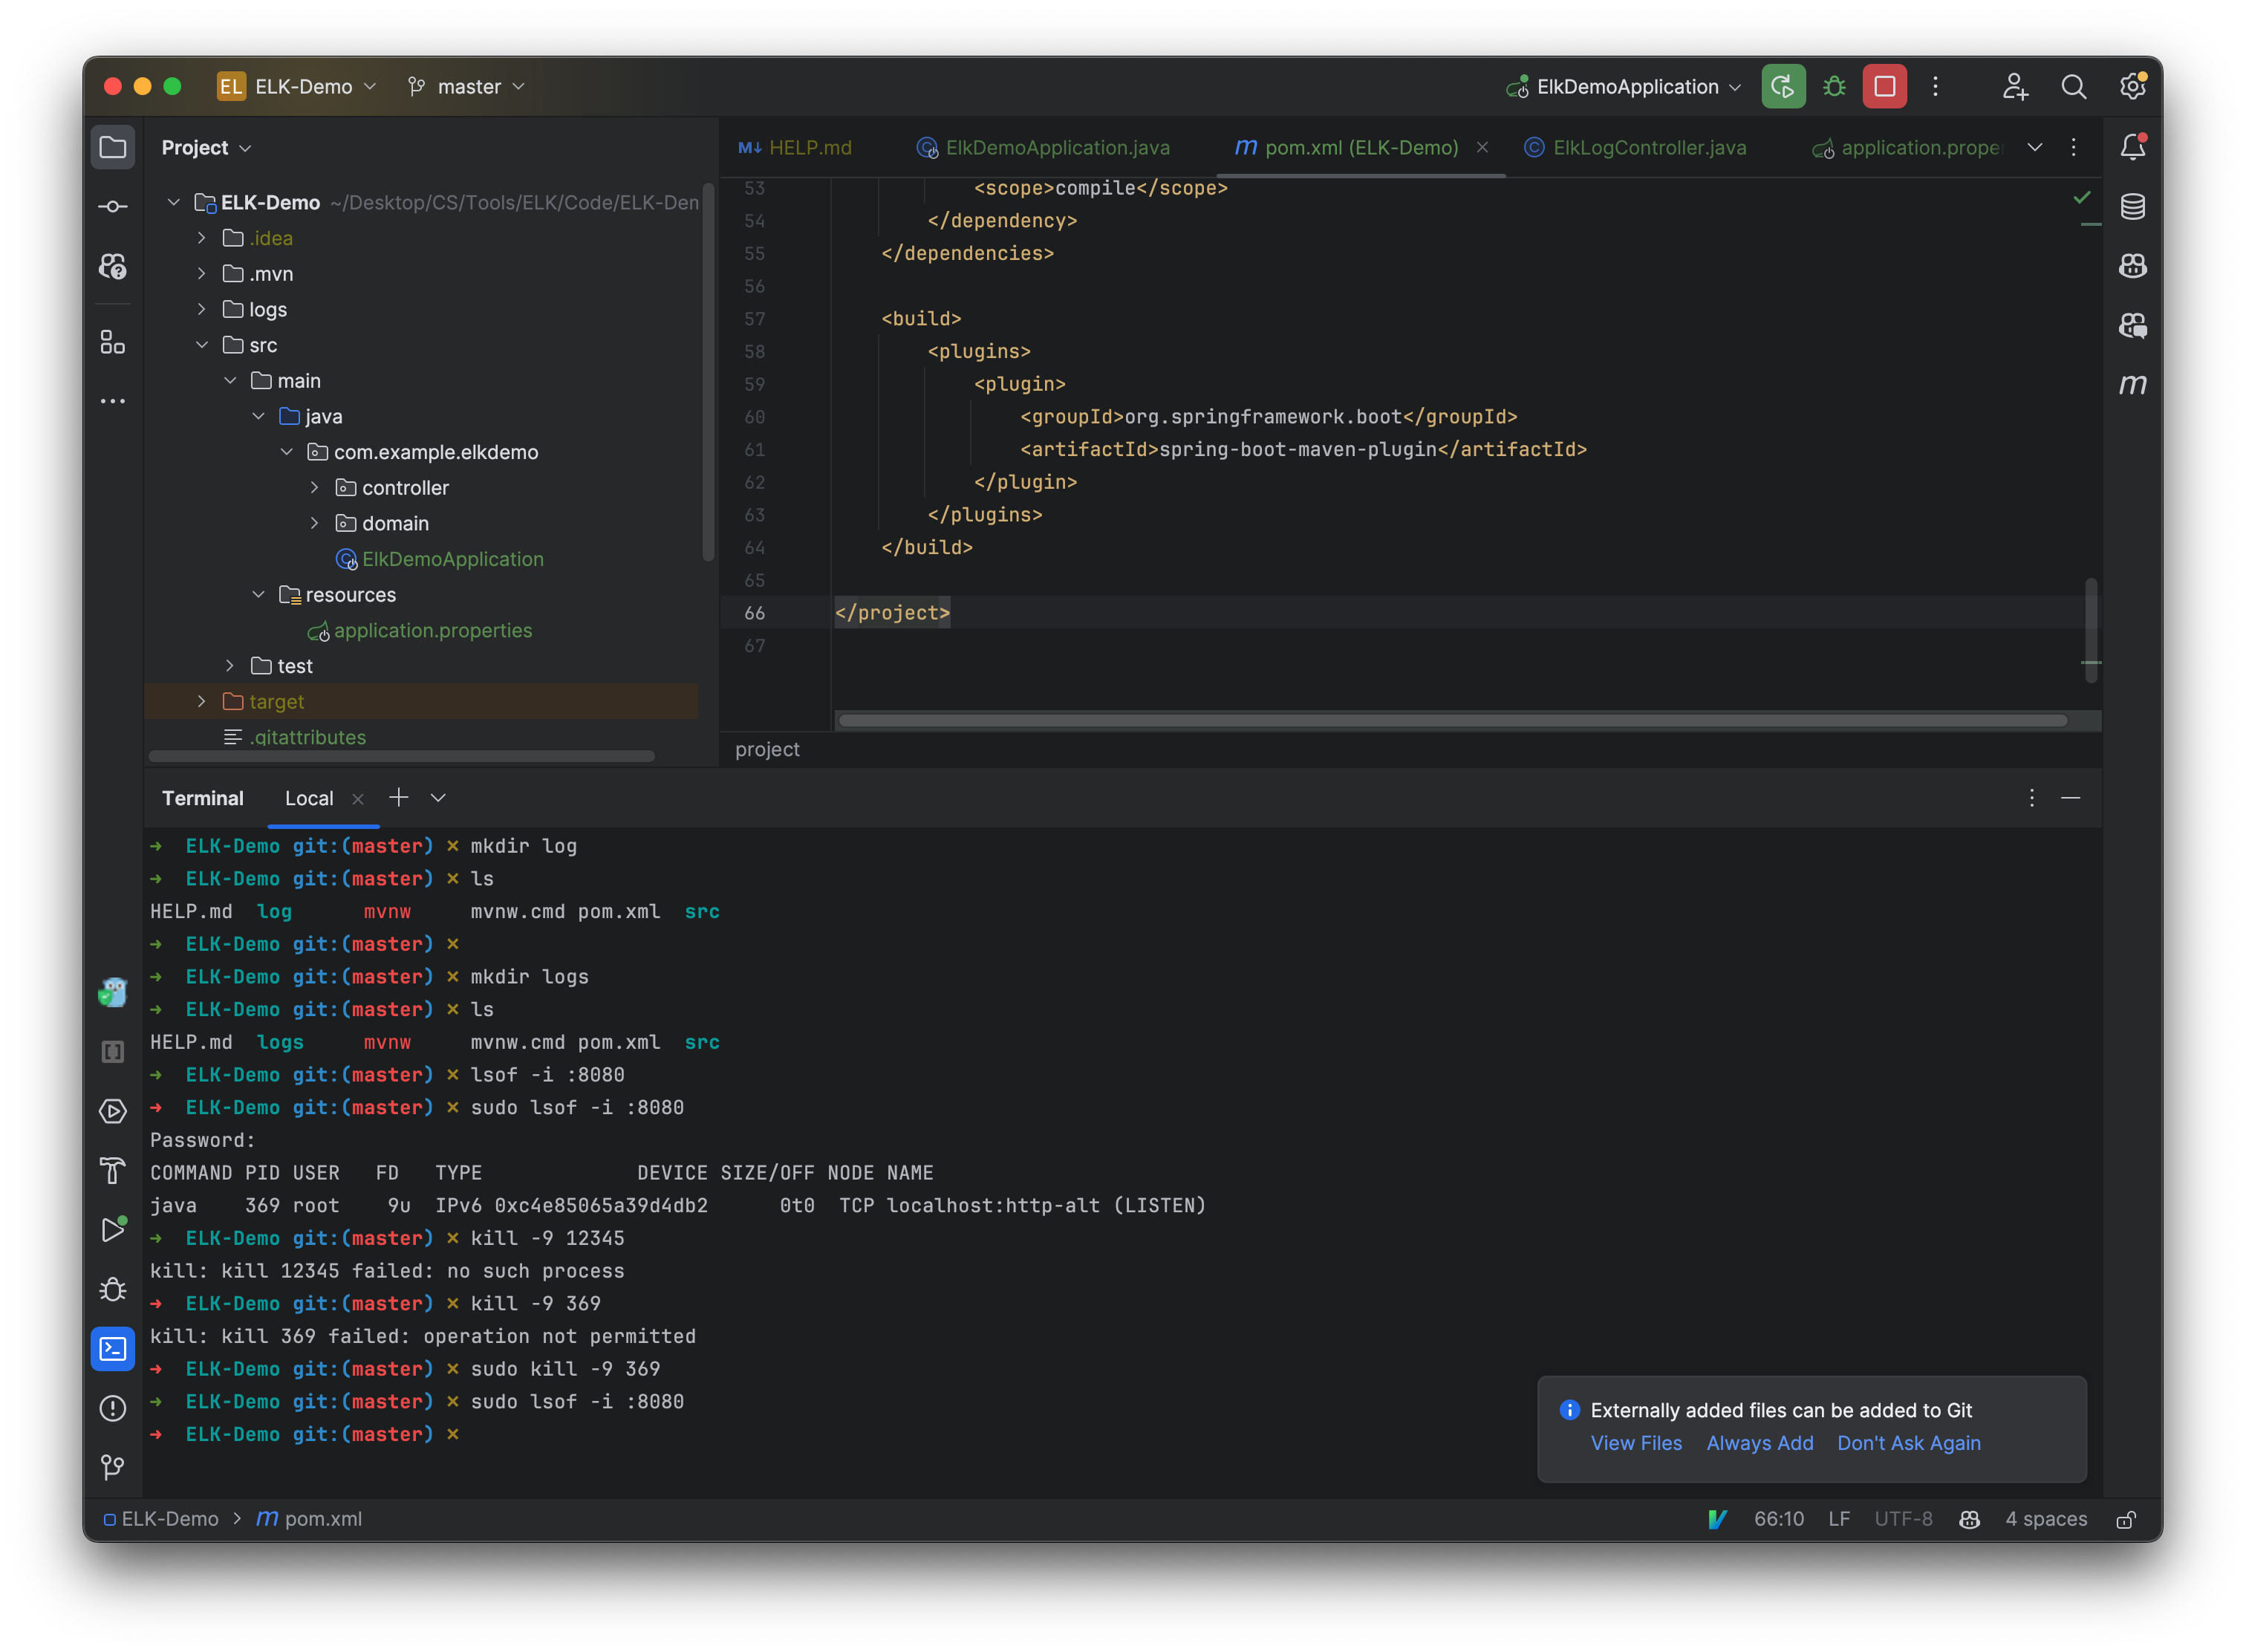
Task: Start debugging with the bug icon
Action: pyautogui.click(x=1833, y=86)
